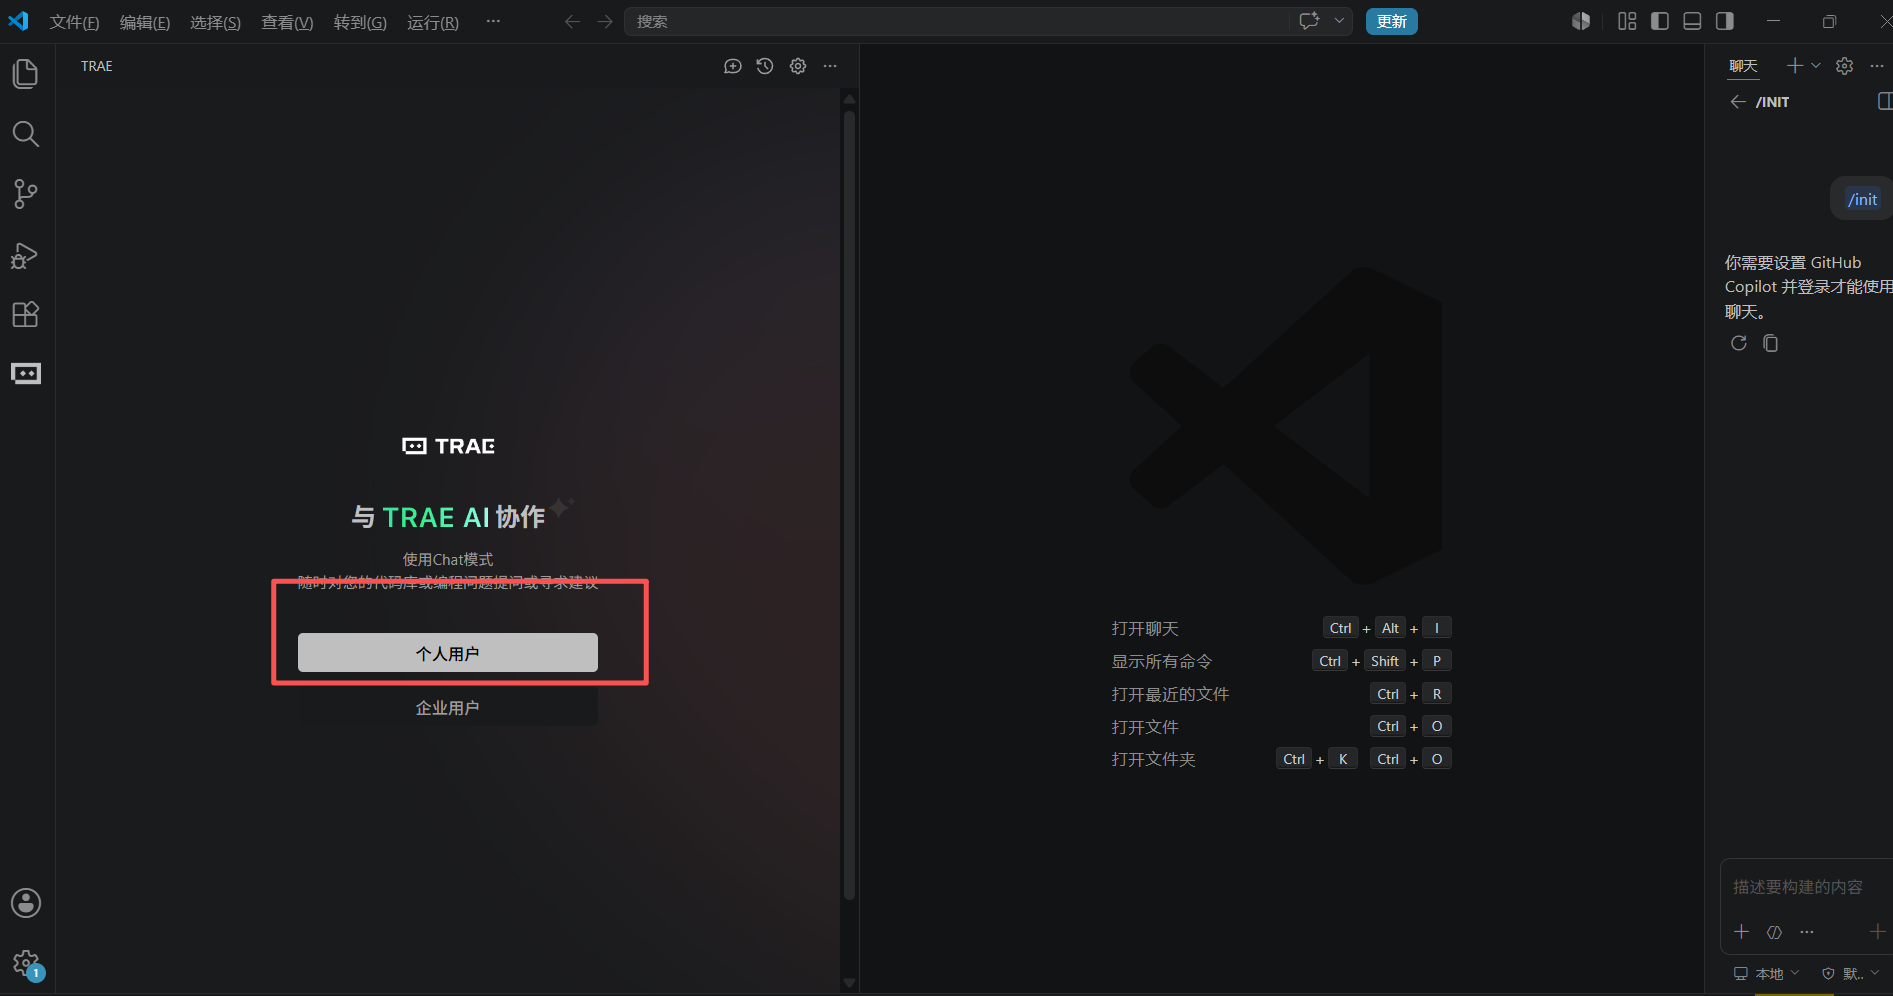The width and height of the screenshot is (1893, 996).
Task: Click the TRAE panel scrollbar up arrow
Action: tap(849, 98)
